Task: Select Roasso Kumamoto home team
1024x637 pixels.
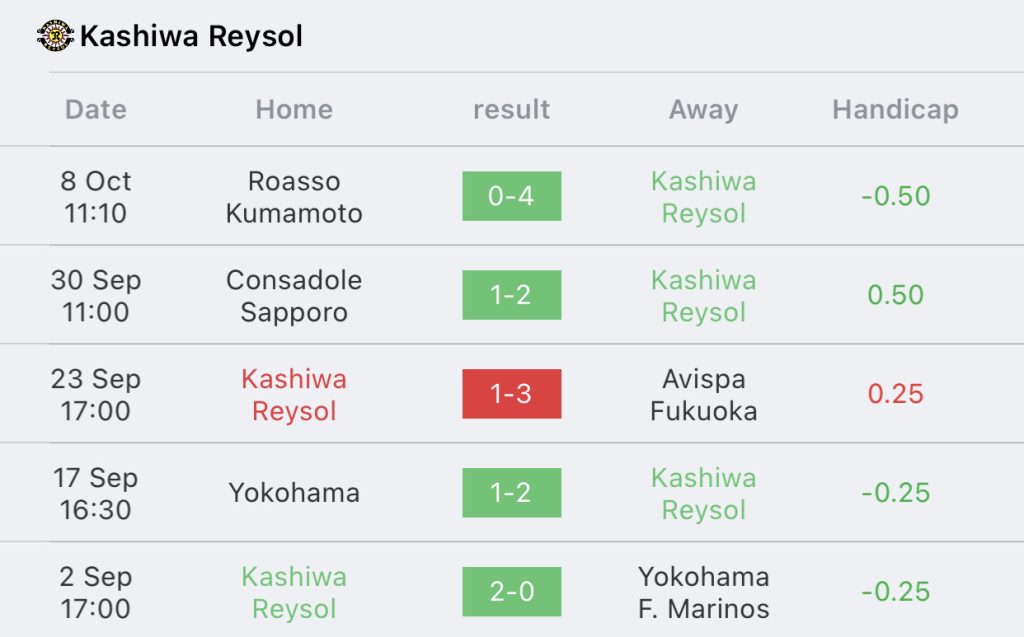Action: (x=294, y=197)
